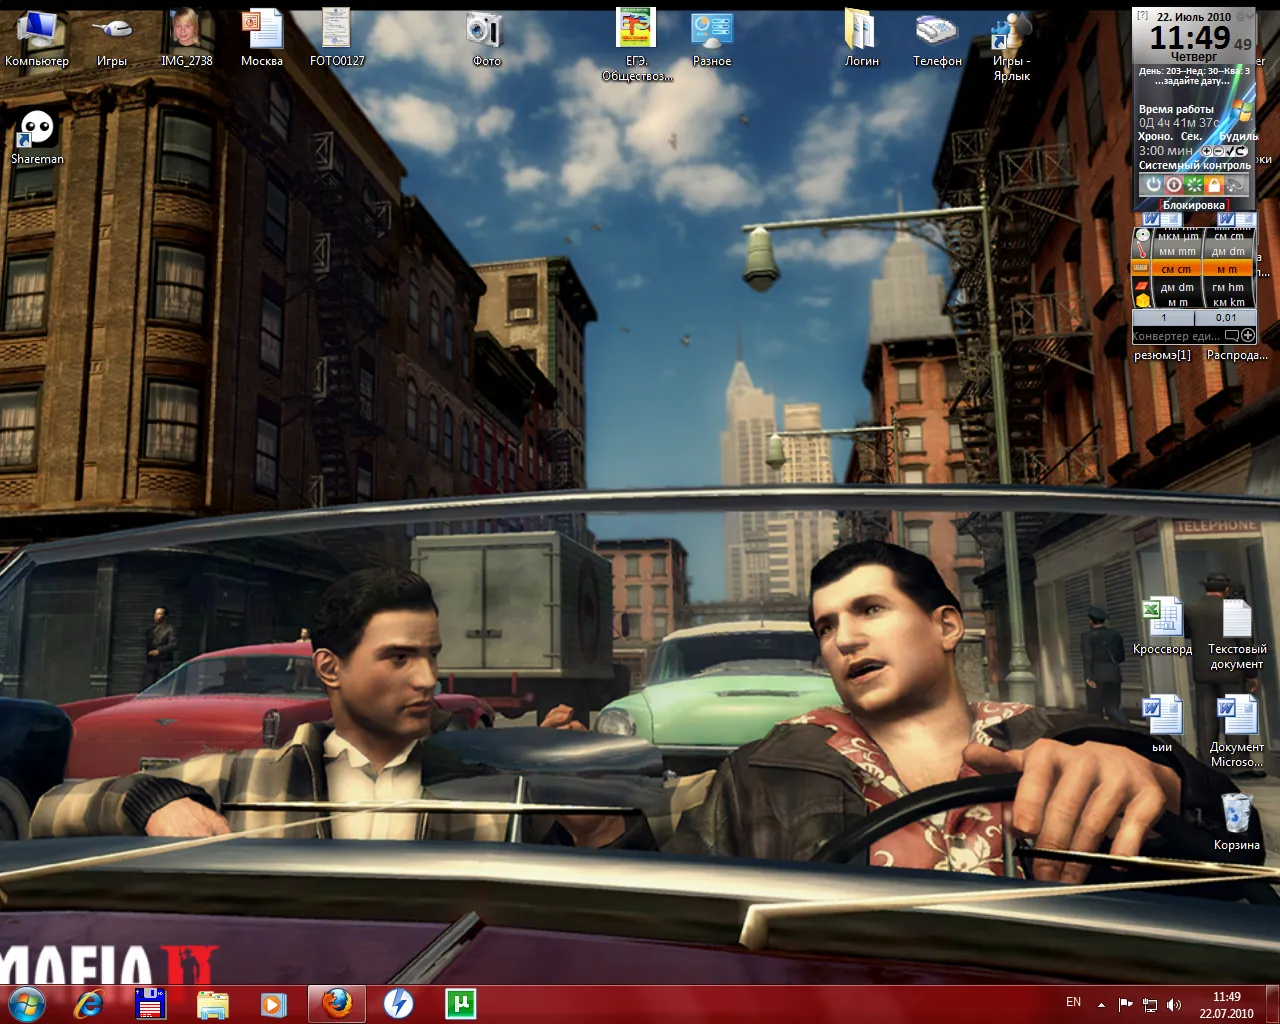The height and width of the screenshot is (1024, 1280).
Task: Open the Компьютер desktop icon
Action: [37, 38]
